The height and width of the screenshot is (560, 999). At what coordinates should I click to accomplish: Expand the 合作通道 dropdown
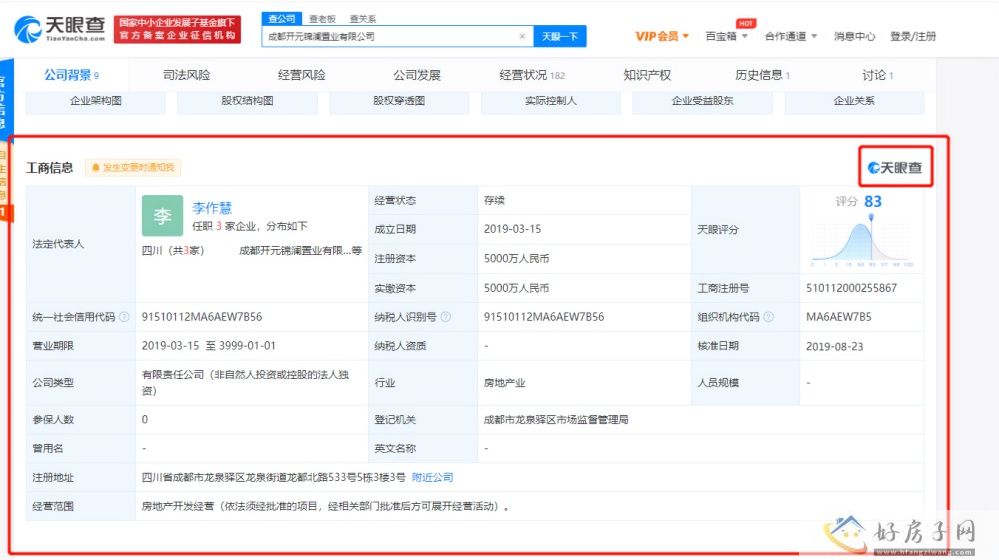[791, 36]
